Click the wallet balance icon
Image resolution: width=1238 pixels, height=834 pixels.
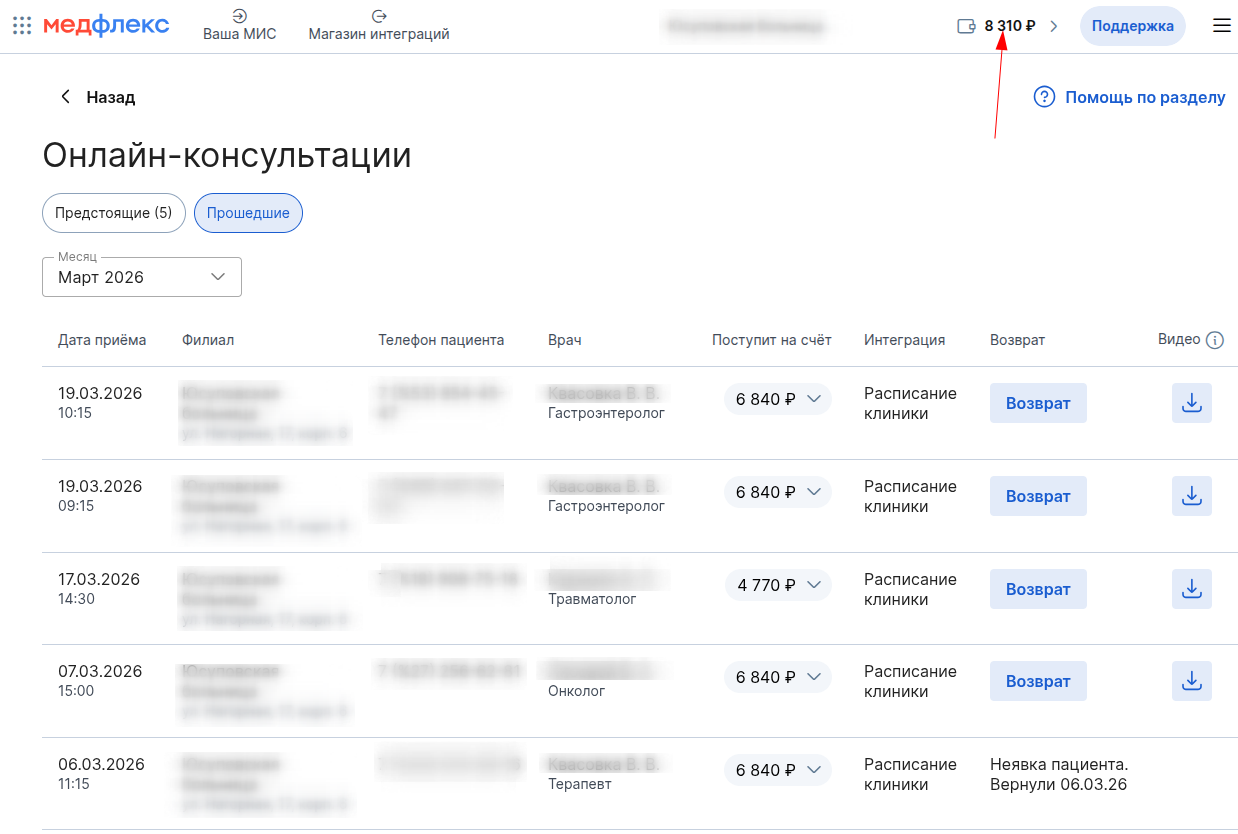point(966,26)
